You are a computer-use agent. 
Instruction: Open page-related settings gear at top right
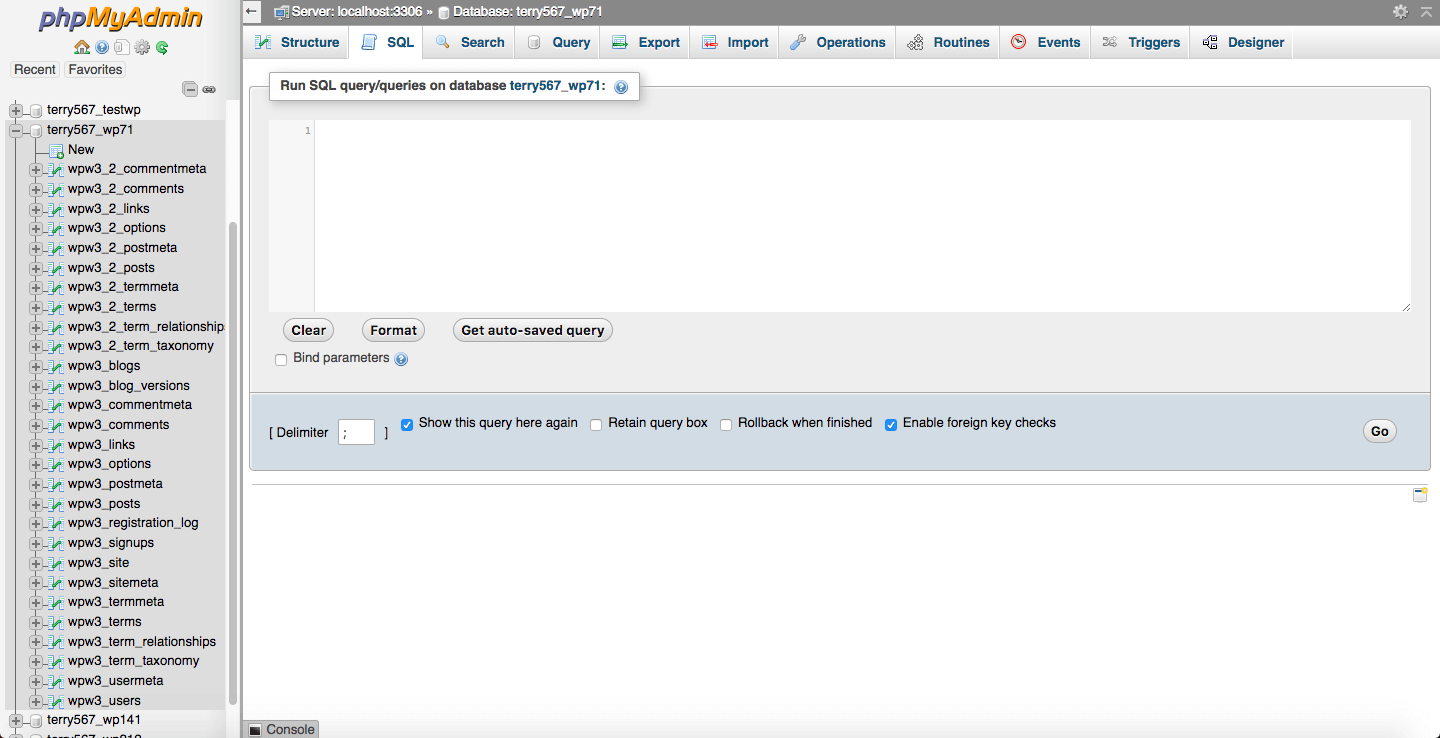[1400, 12]
